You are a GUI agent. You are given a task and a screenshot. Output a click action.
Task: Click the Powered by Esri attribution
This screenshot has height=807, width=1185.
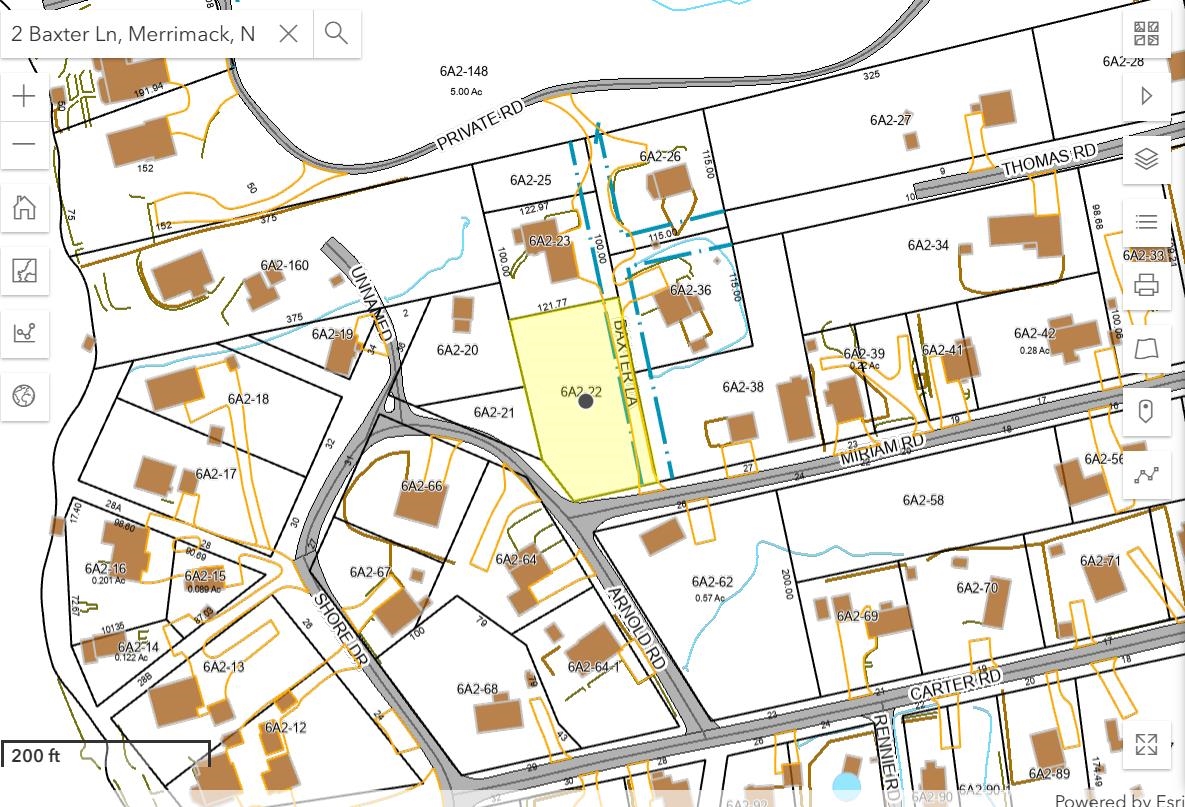coord(1118,799)
